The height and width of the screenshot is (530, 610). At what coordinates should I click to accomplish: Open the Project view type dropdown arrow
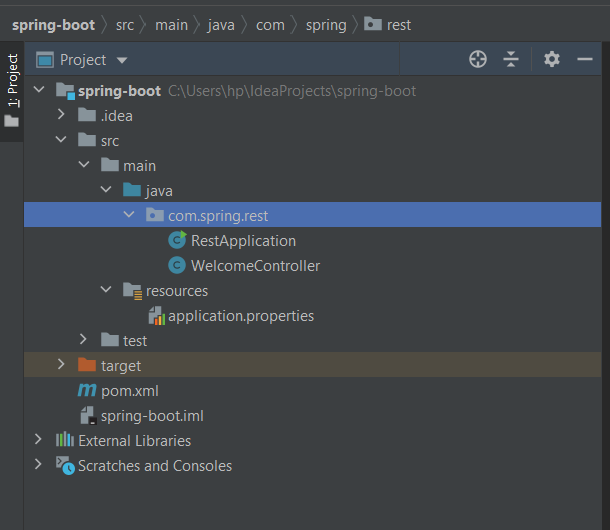click(122, 60)
